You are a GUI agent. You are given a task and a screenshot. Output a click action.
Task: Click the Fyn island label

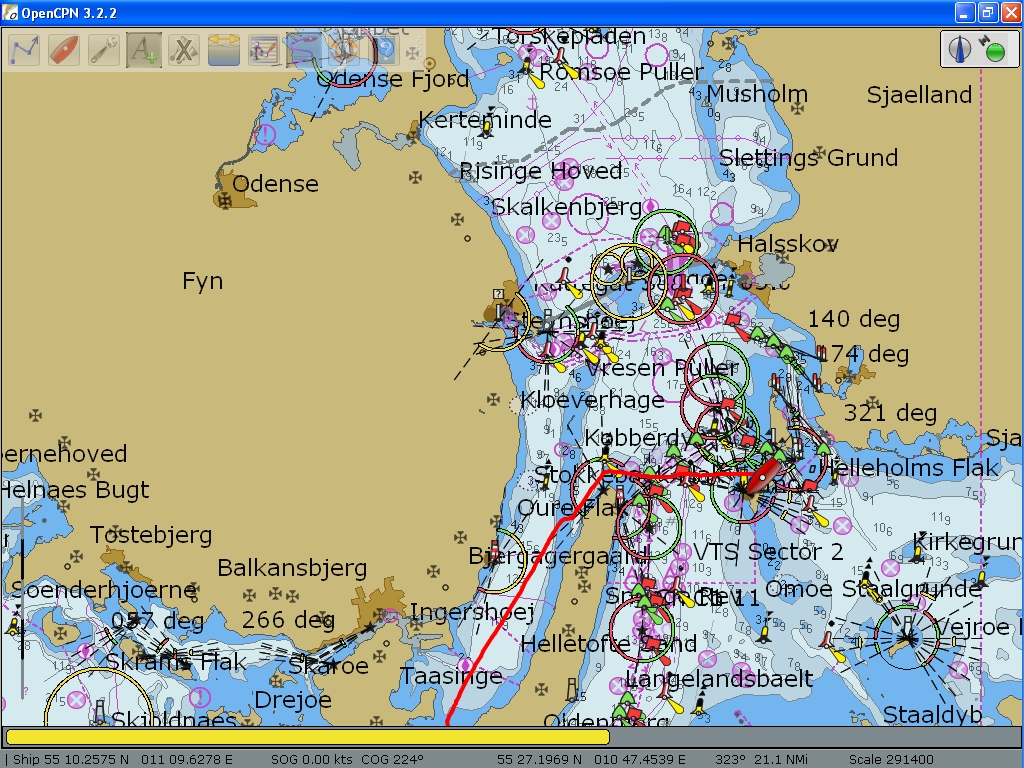pyautogui.click(x=202, y=281)
